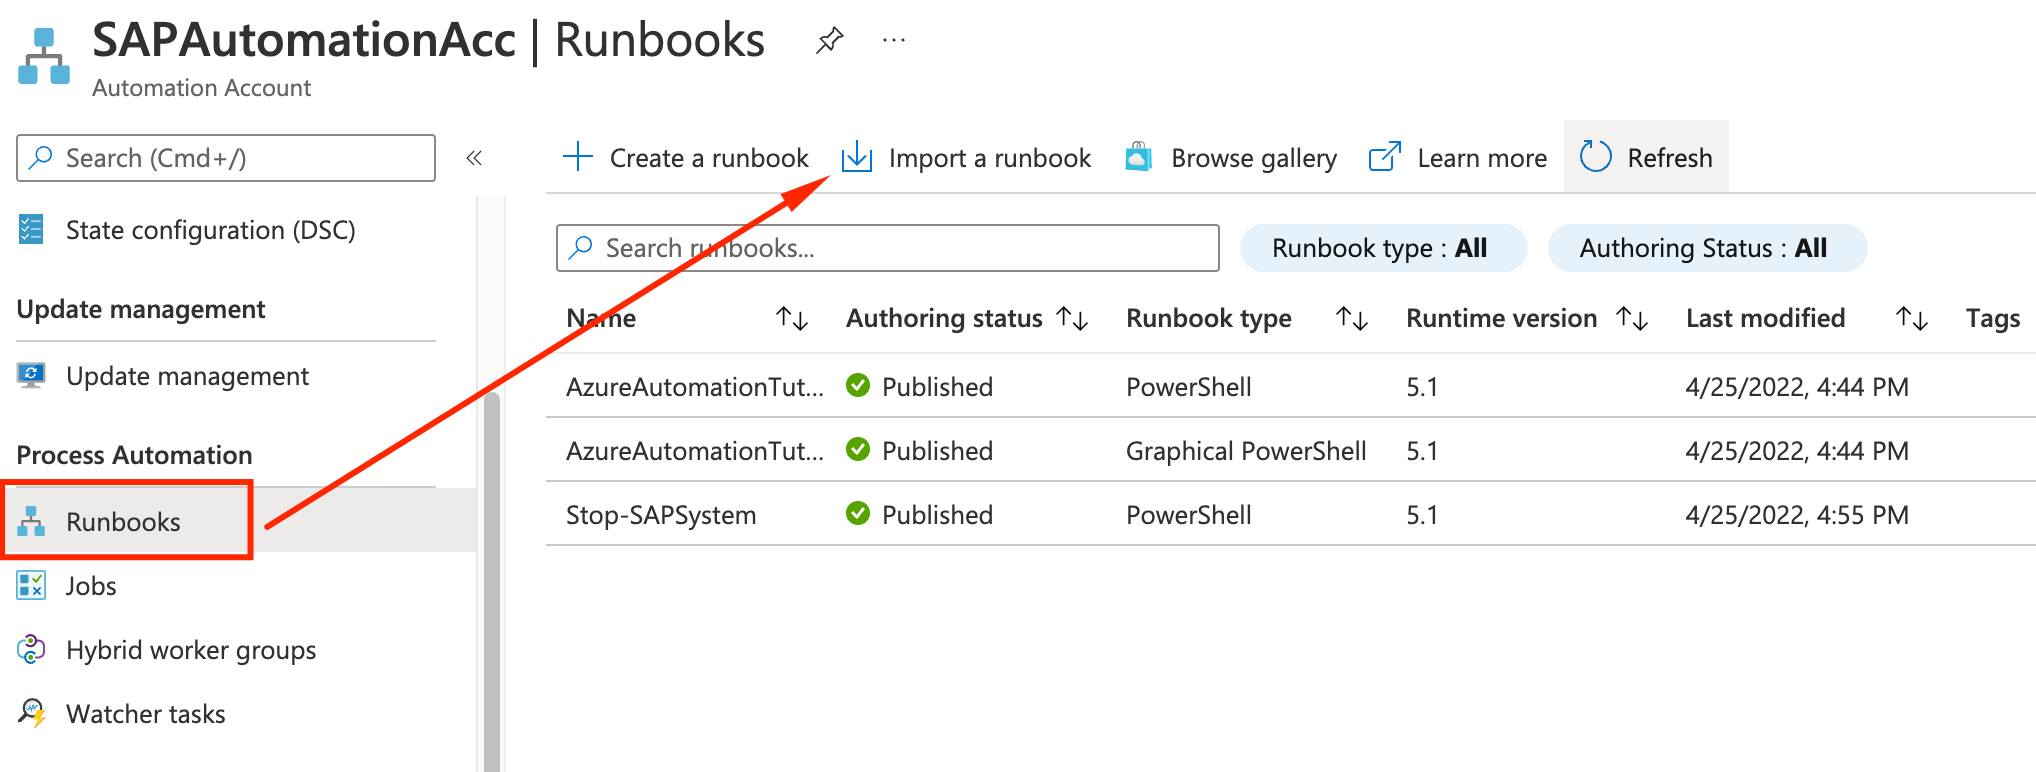Click the Update management monitor icon
The height and width of the screenshot is (772, 2036).
pos(31,376)
